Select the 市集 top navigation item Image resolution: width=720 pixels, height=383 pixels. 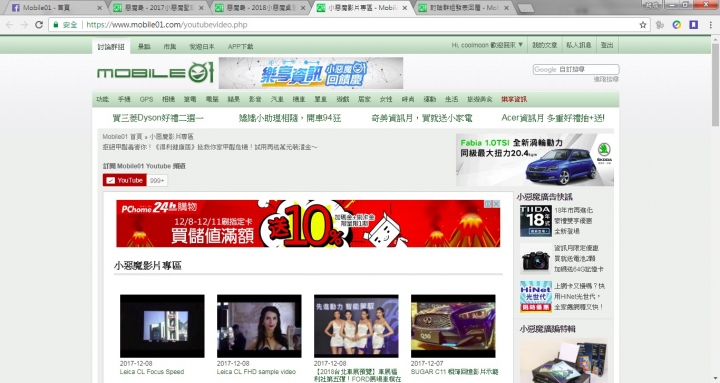pos(170,46)
